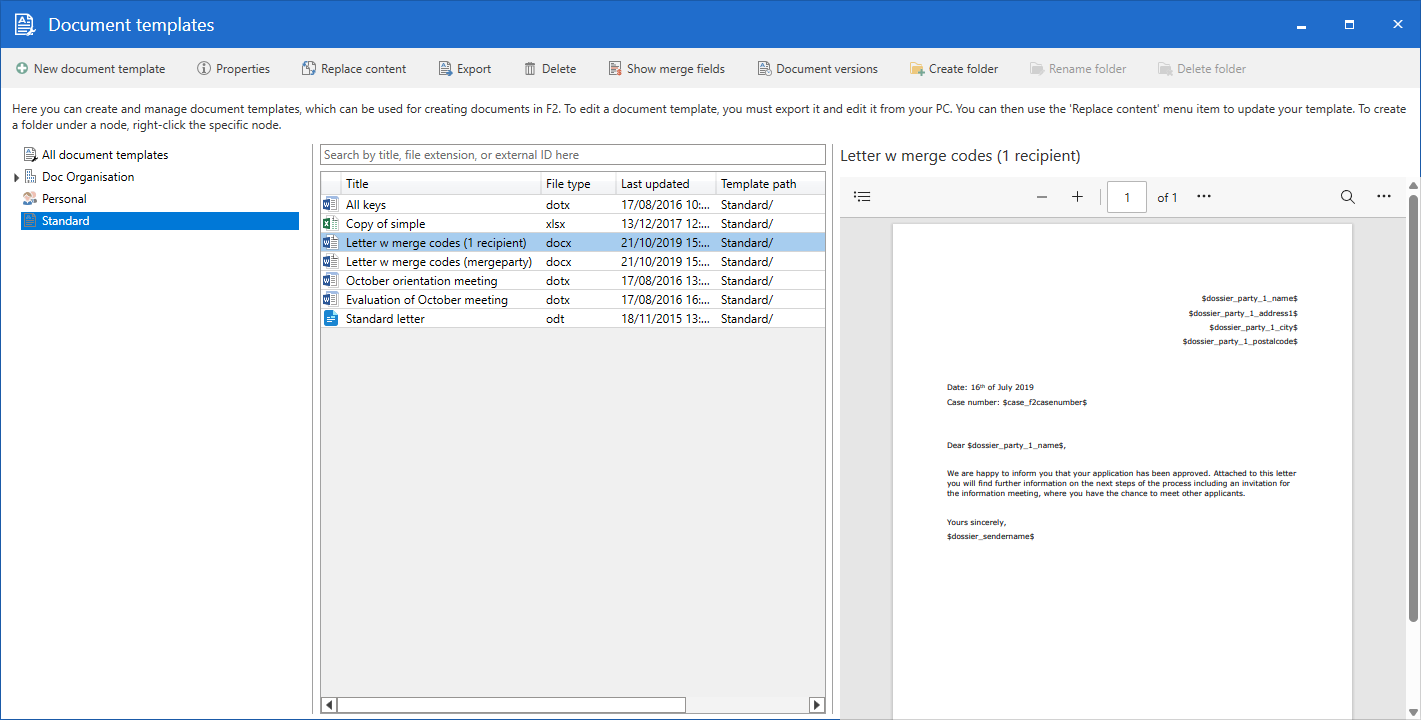Select the Personal folder
Image resolution: width=1421 pixels, height=720 pixels.
coord(64,199)
